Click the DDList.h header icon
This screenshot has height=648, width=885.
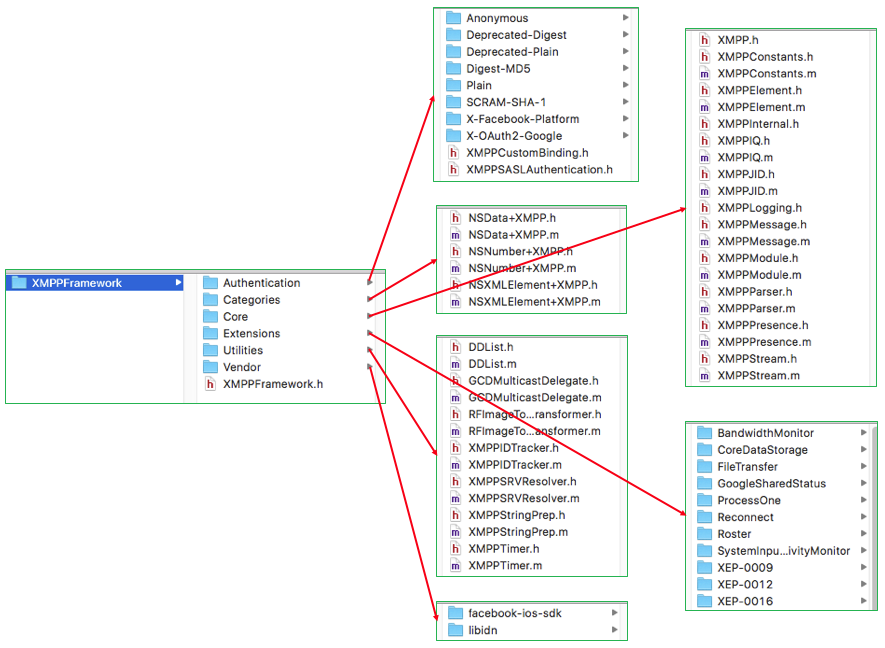(x=455, y=347)
